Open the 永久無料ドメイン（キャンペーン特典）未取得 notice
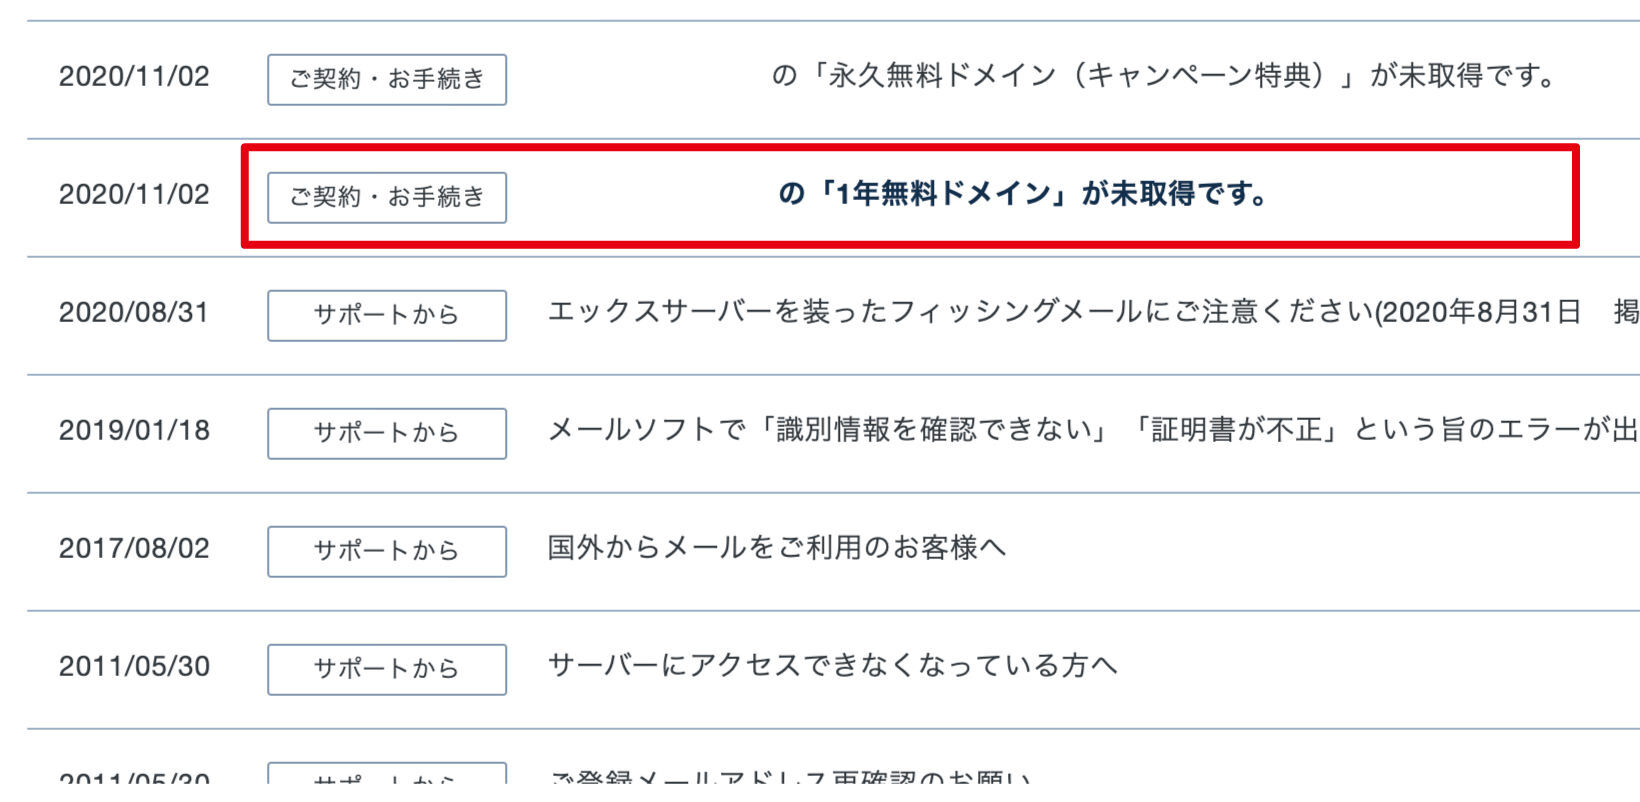1640x802 pixels. 1164,76
